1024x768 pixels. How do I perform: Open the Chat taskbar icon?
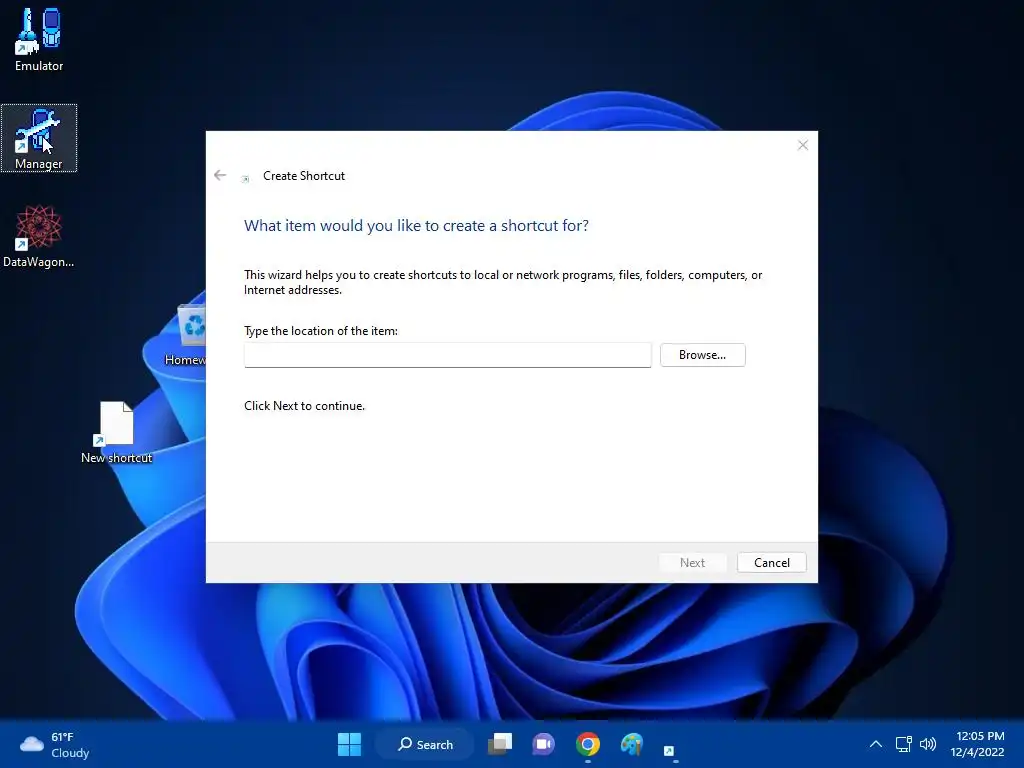(543, 744)
